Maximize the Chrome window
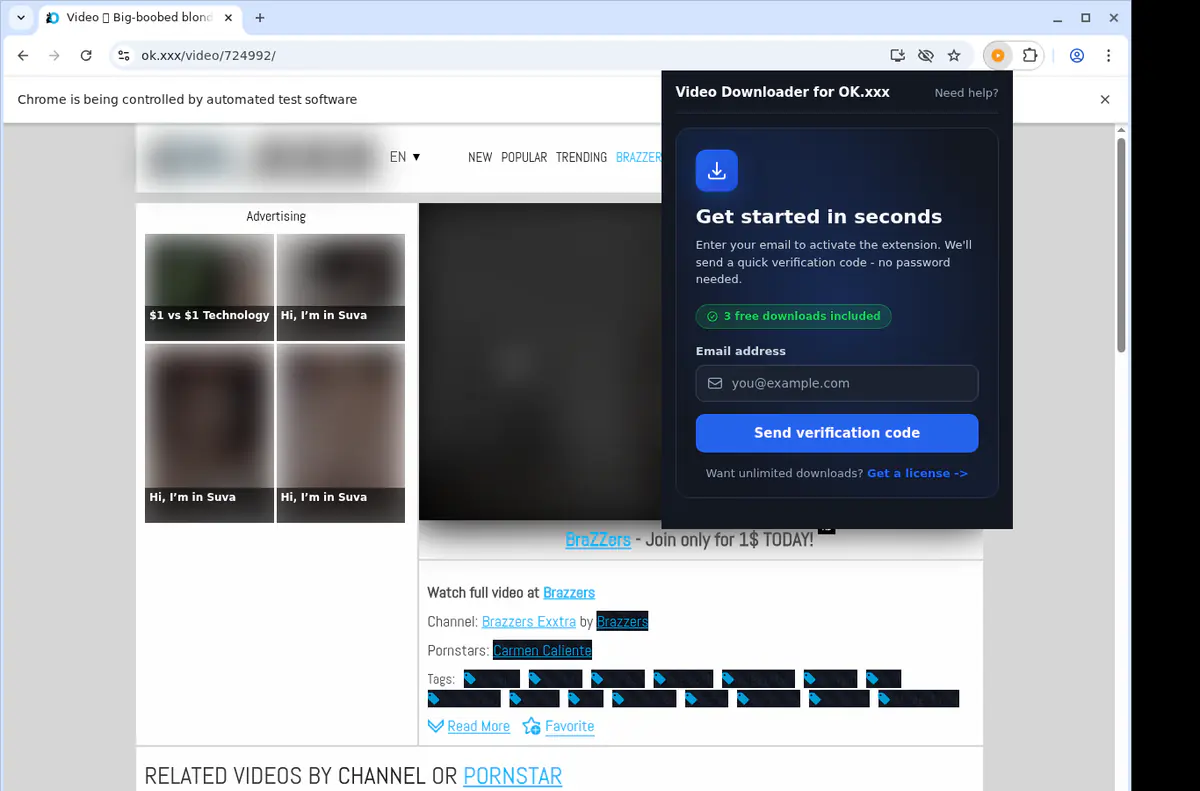 coord(1086,18)
